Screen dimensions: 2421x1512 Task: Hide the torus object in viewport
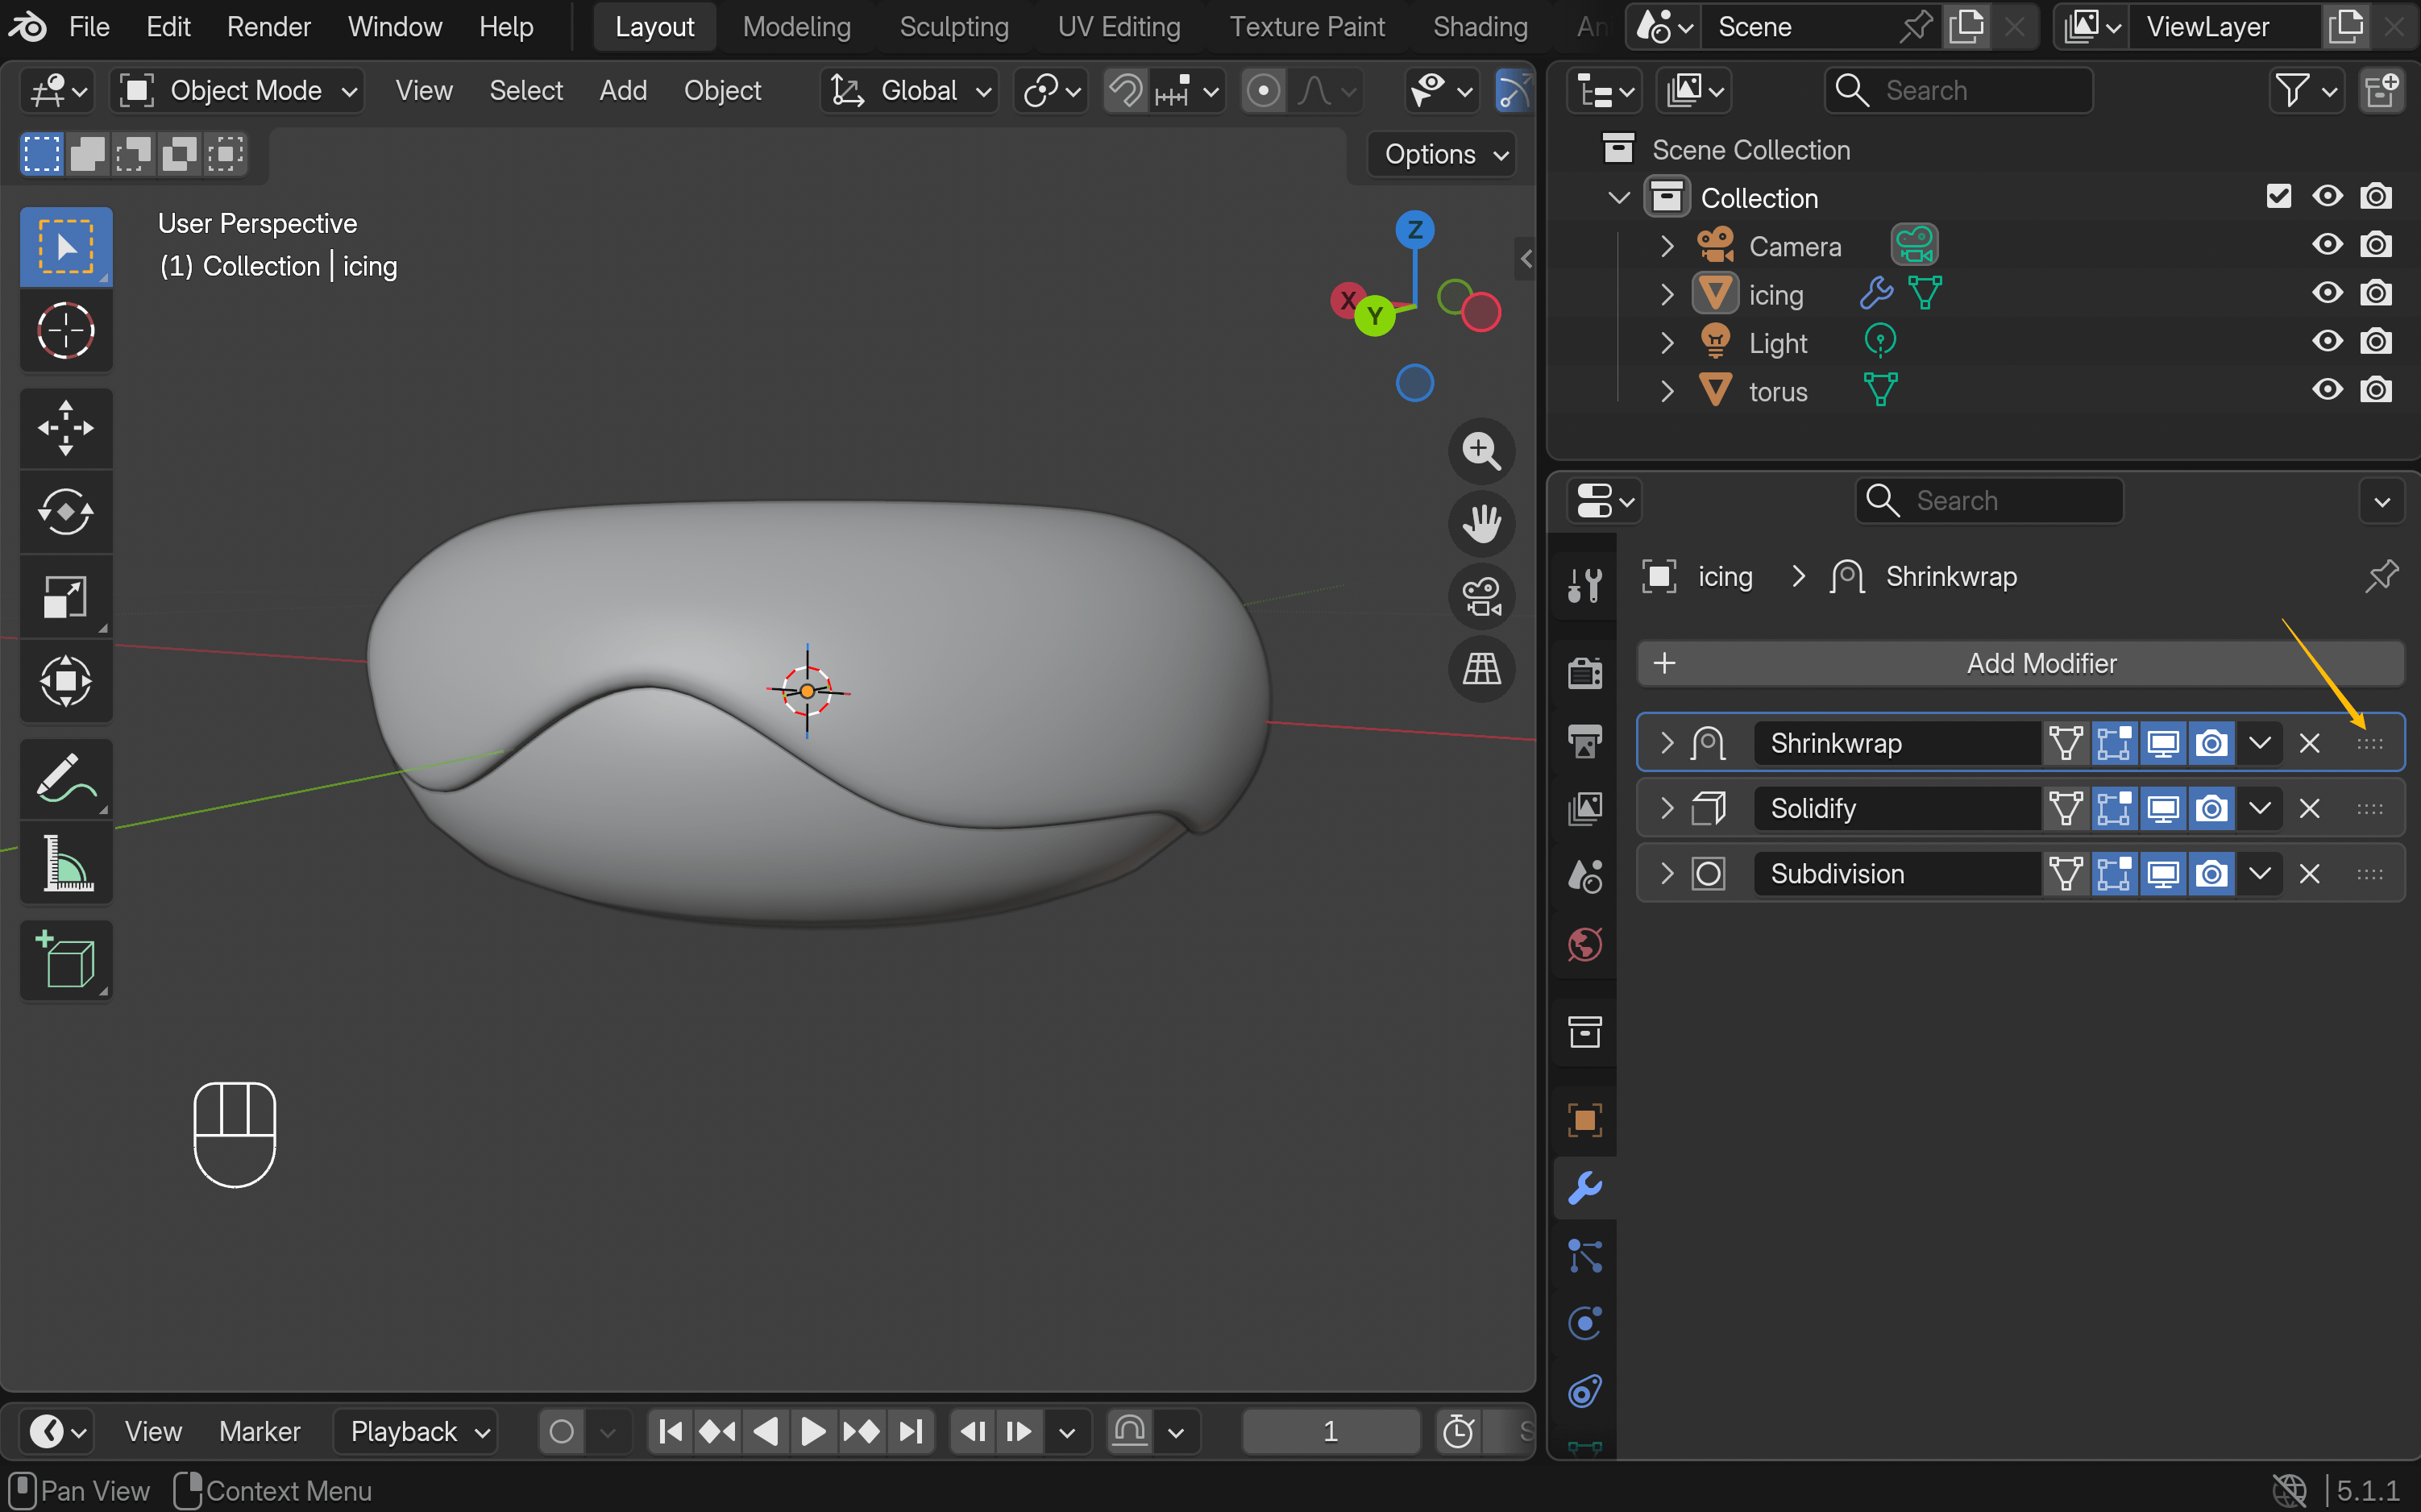tap(2327, 390)
